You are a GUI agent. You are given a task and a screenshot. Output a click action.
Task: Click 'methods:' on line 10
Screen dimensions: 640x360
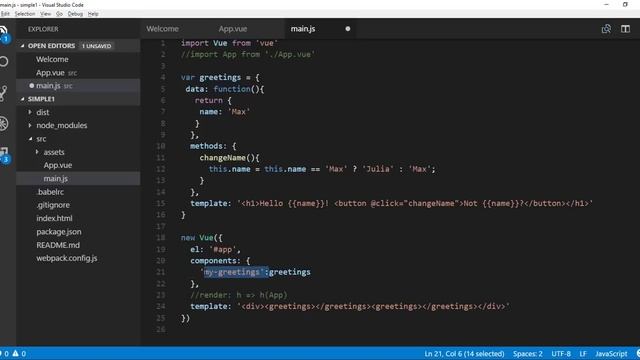point(208,146)
